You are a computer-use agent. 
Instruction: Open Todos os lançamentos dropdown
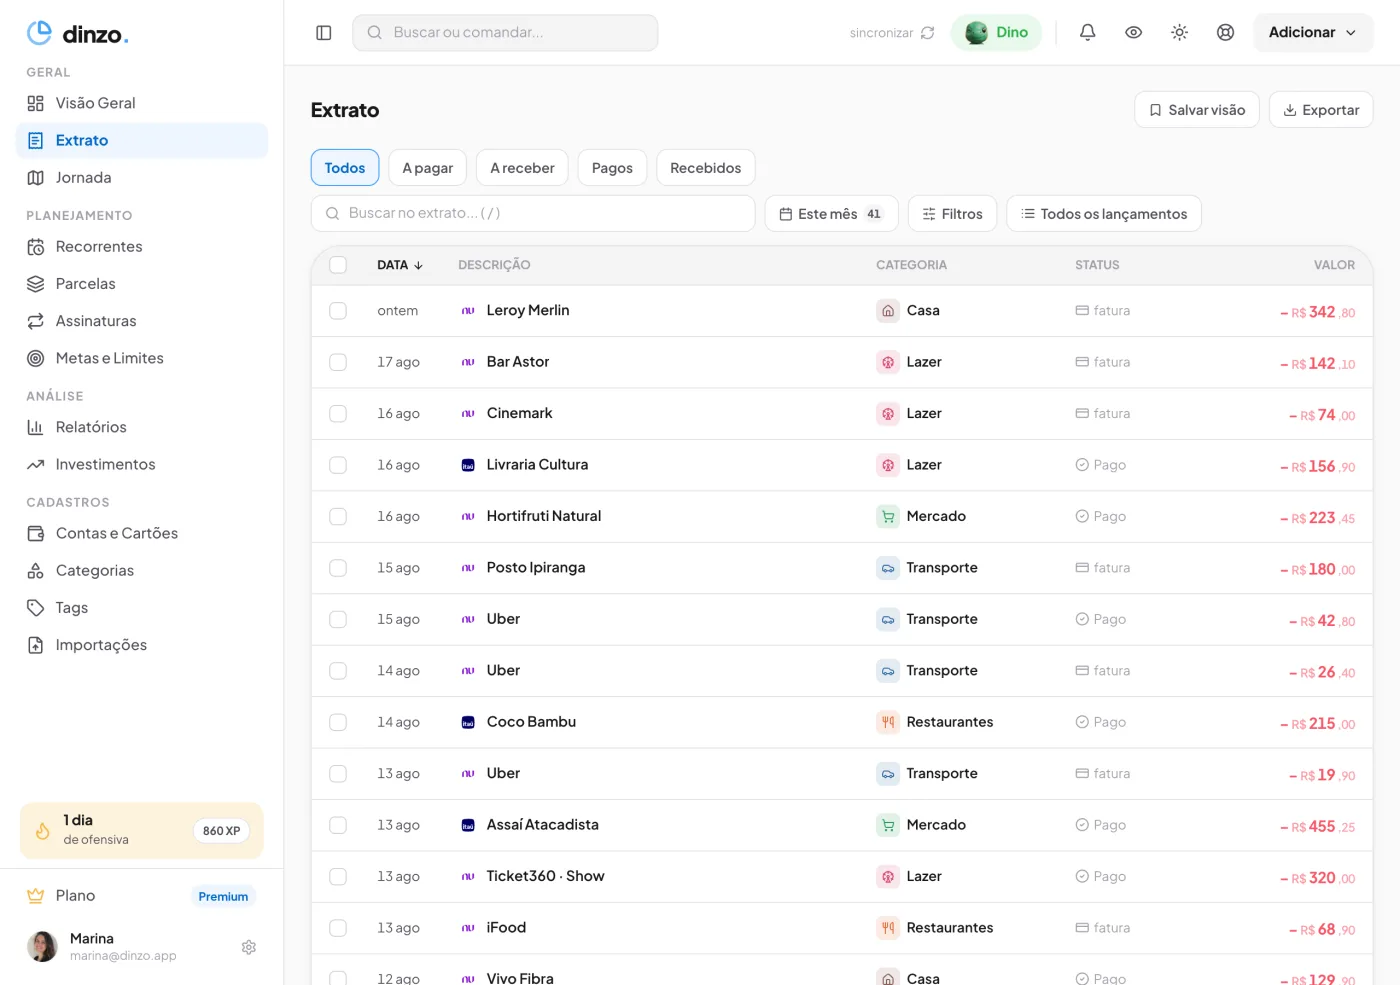click(x=1104, y=214)
